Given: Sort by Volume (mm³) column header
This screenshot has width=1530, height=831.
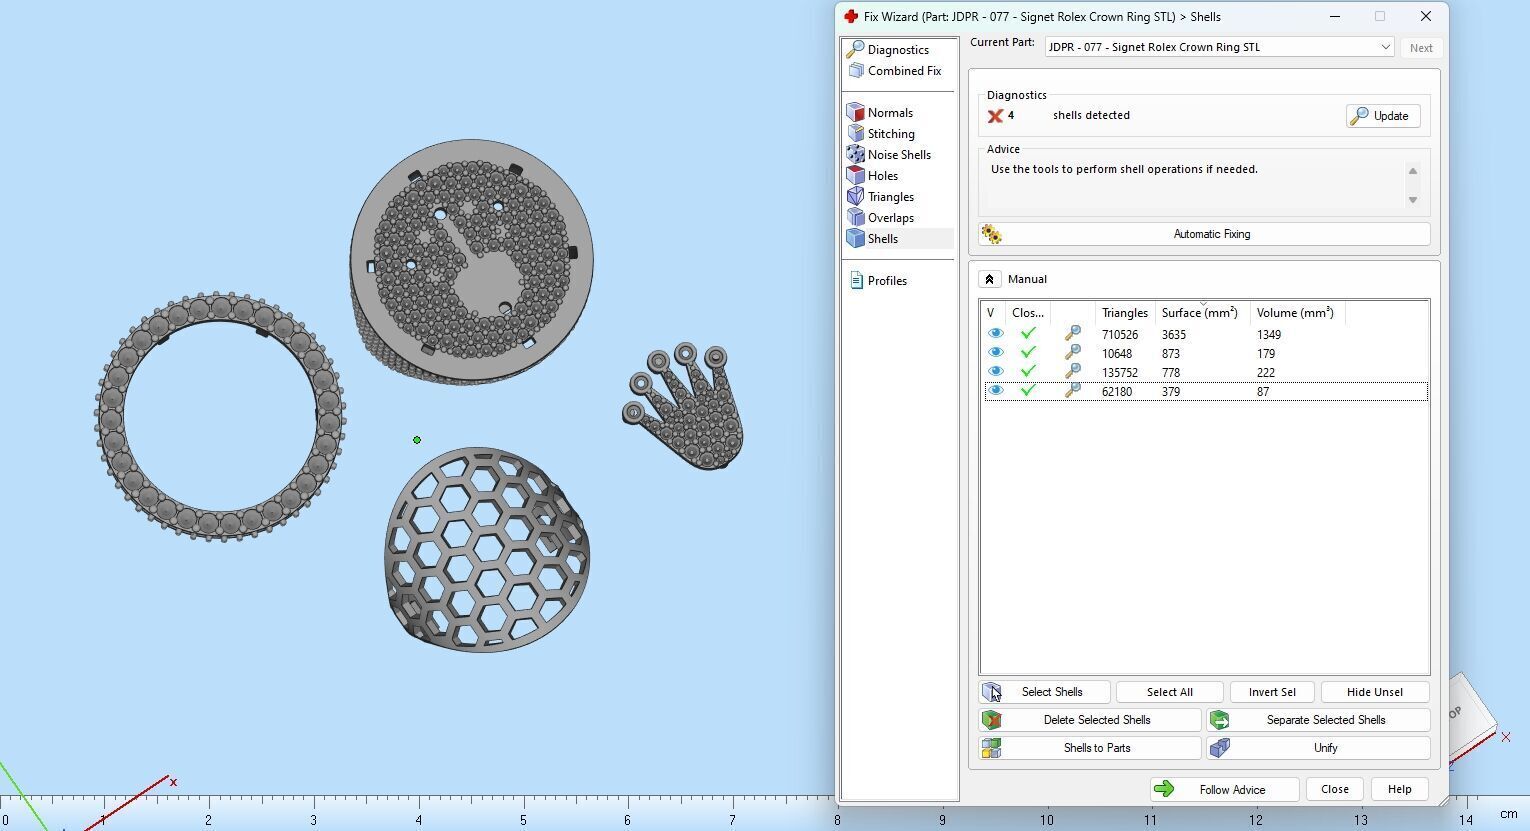Looking at the screenshot, I should tap(1296, 313).
